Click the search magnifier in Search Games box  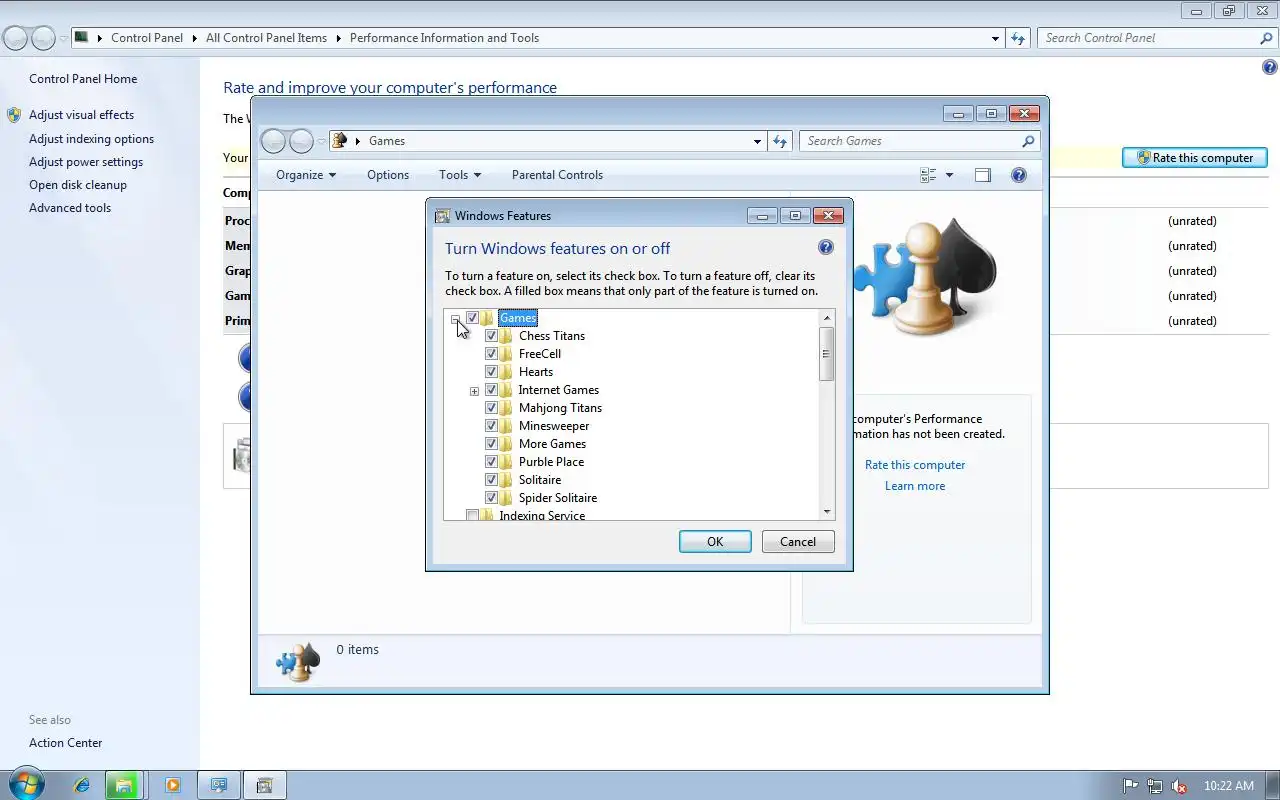(1028, 141)
